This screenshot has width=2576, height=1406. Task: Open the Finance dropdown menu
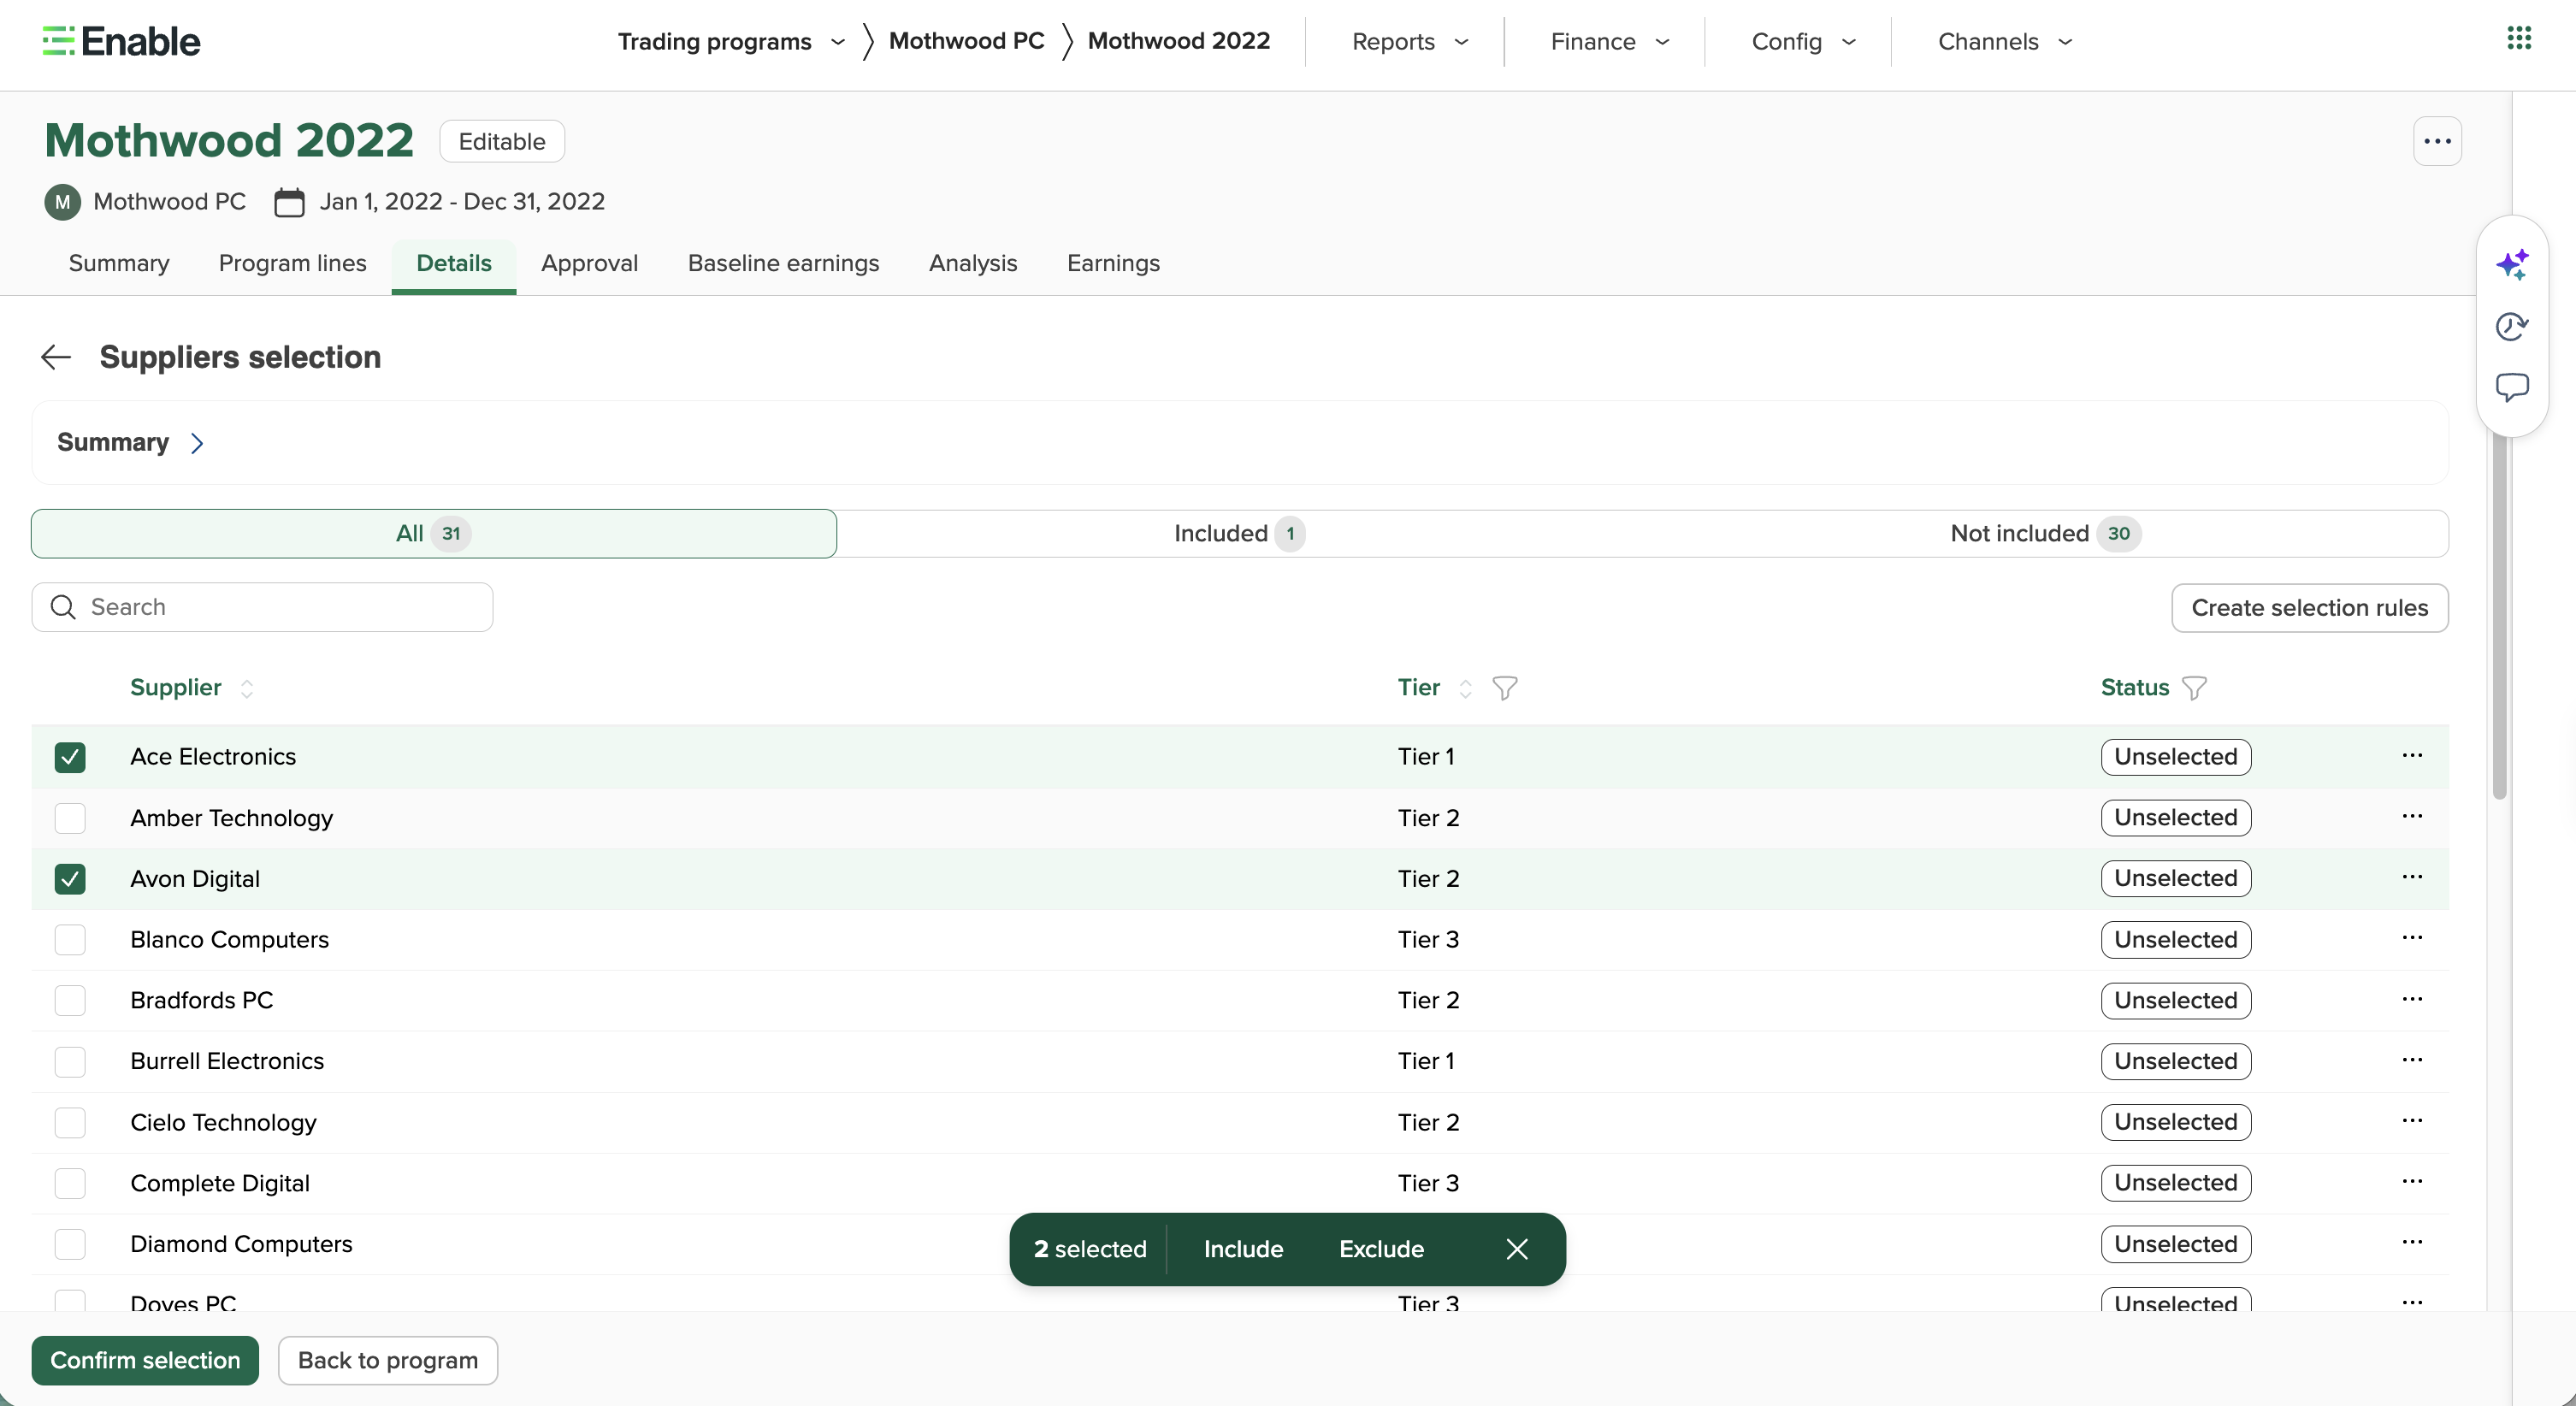(1610, 41)
